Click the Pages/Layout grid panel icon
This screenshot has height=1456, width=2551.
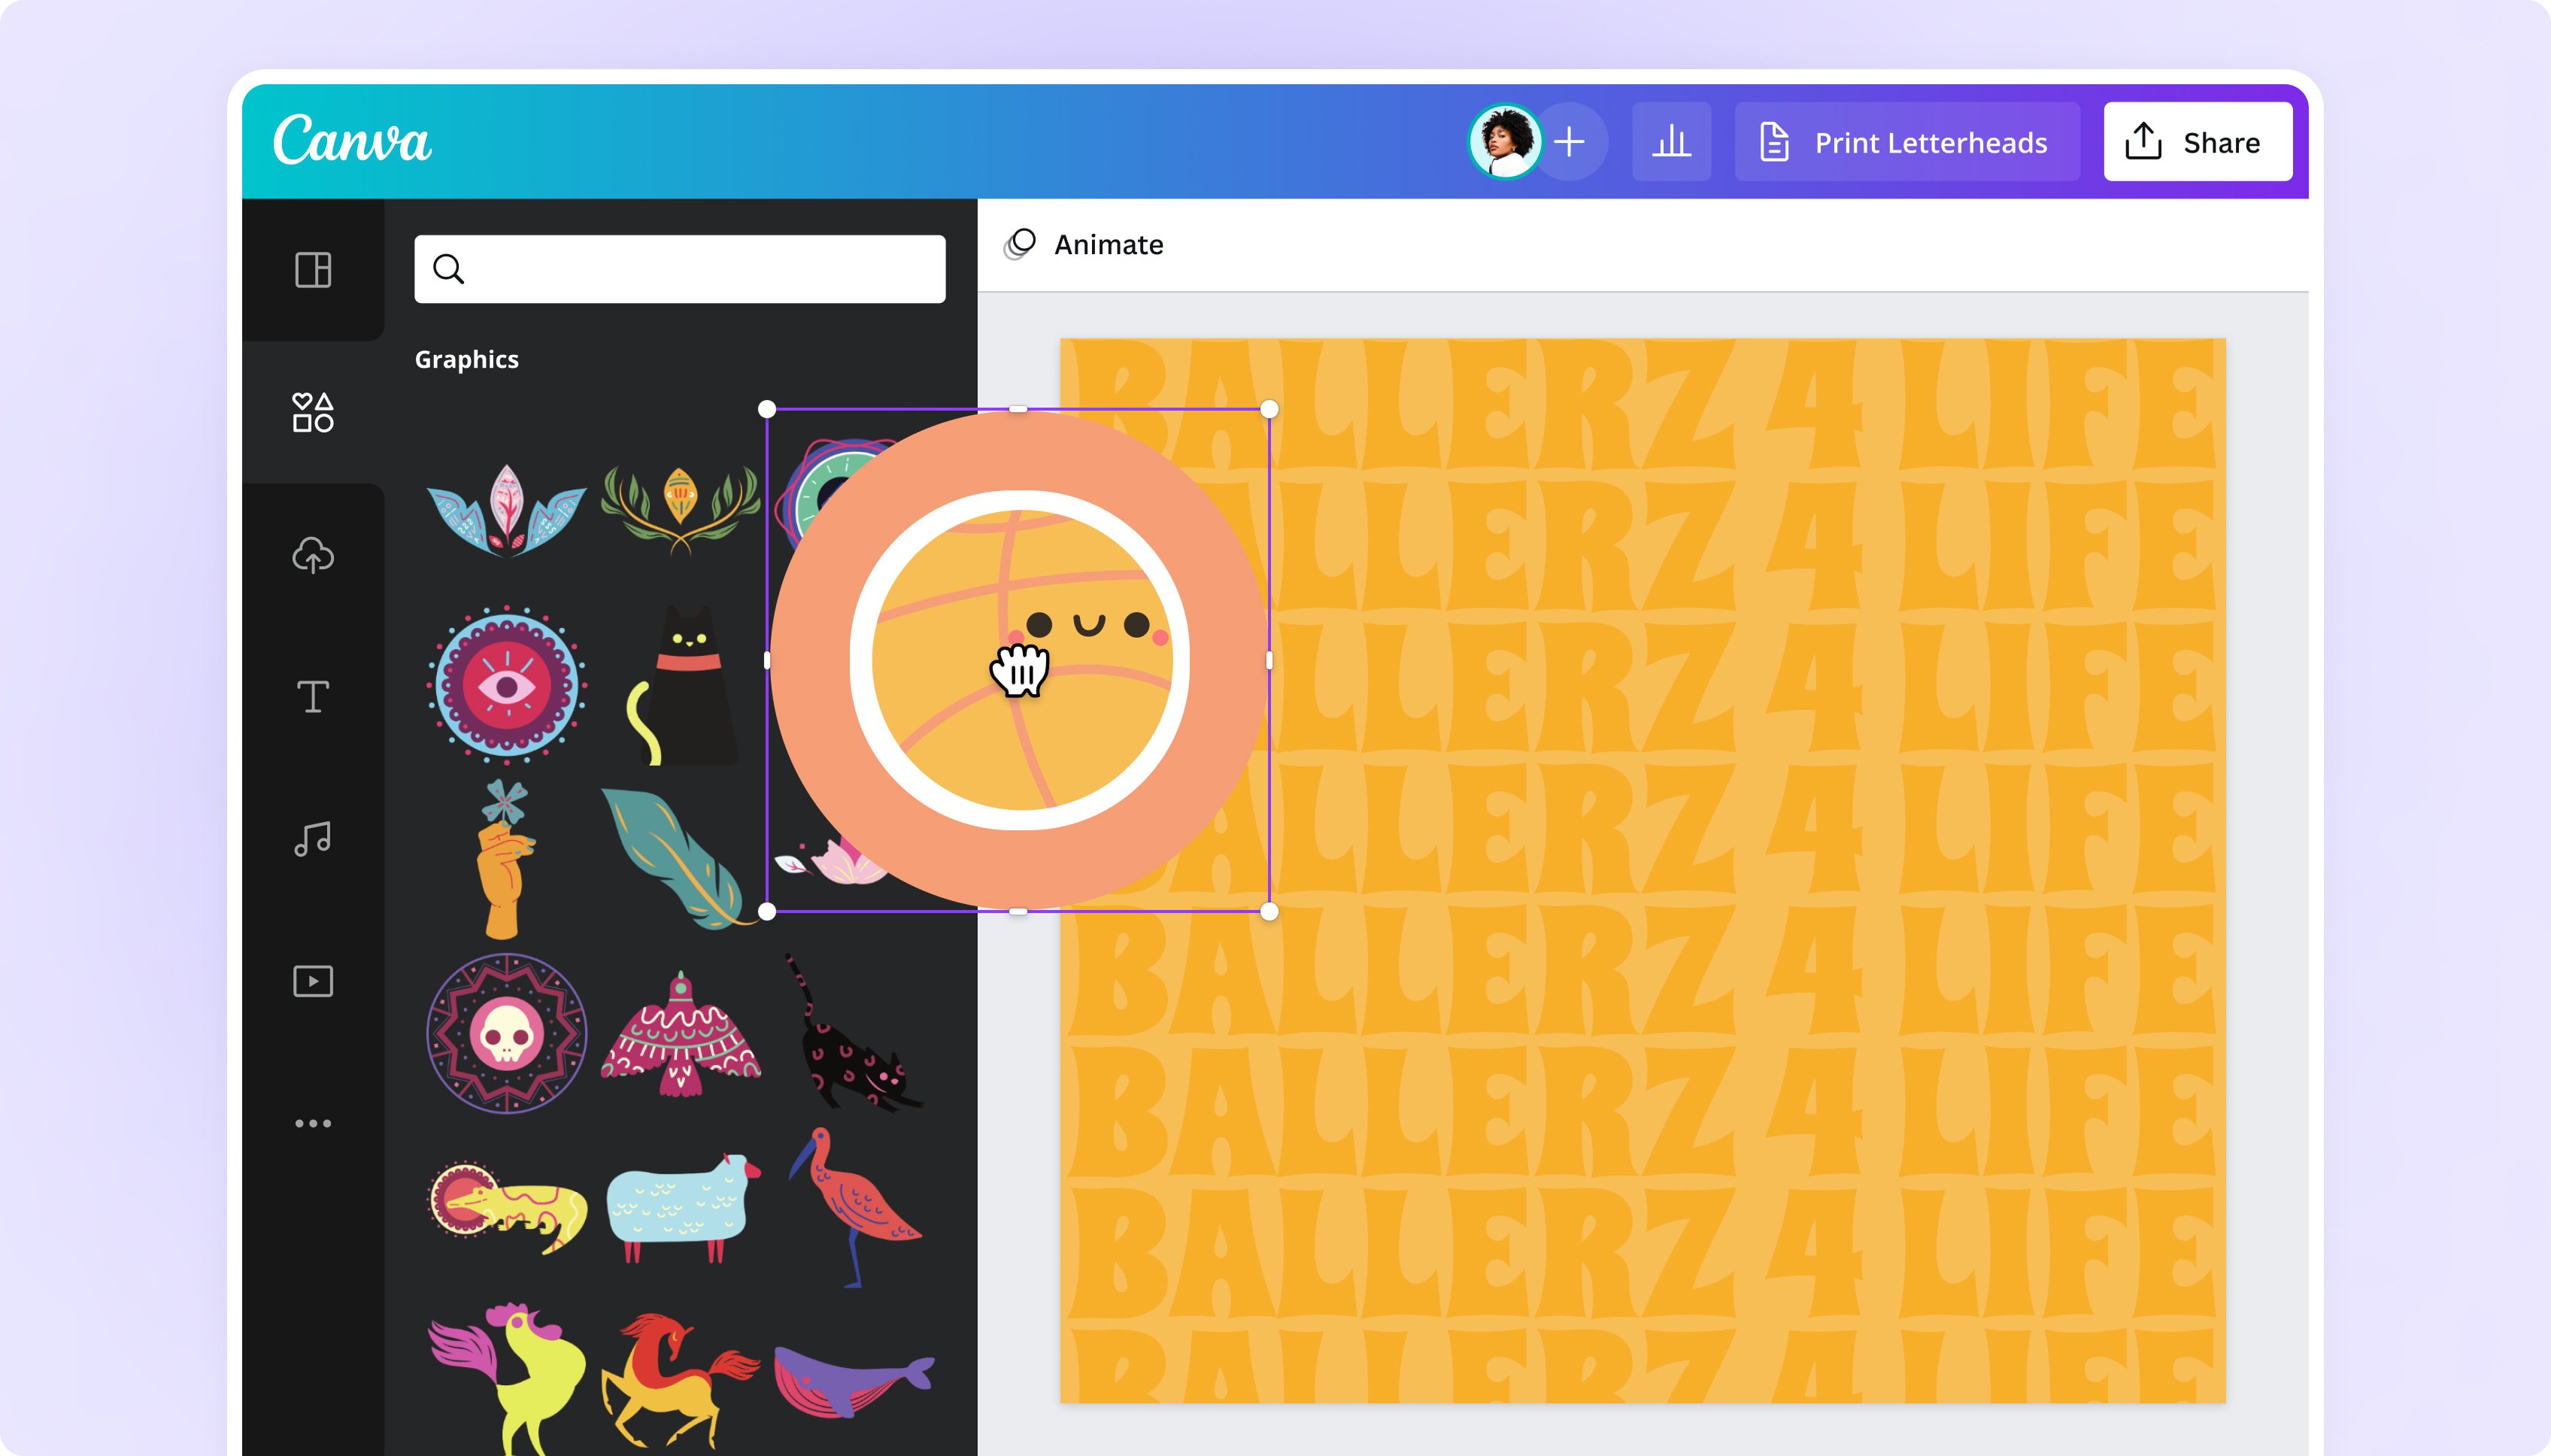[312, 270]
